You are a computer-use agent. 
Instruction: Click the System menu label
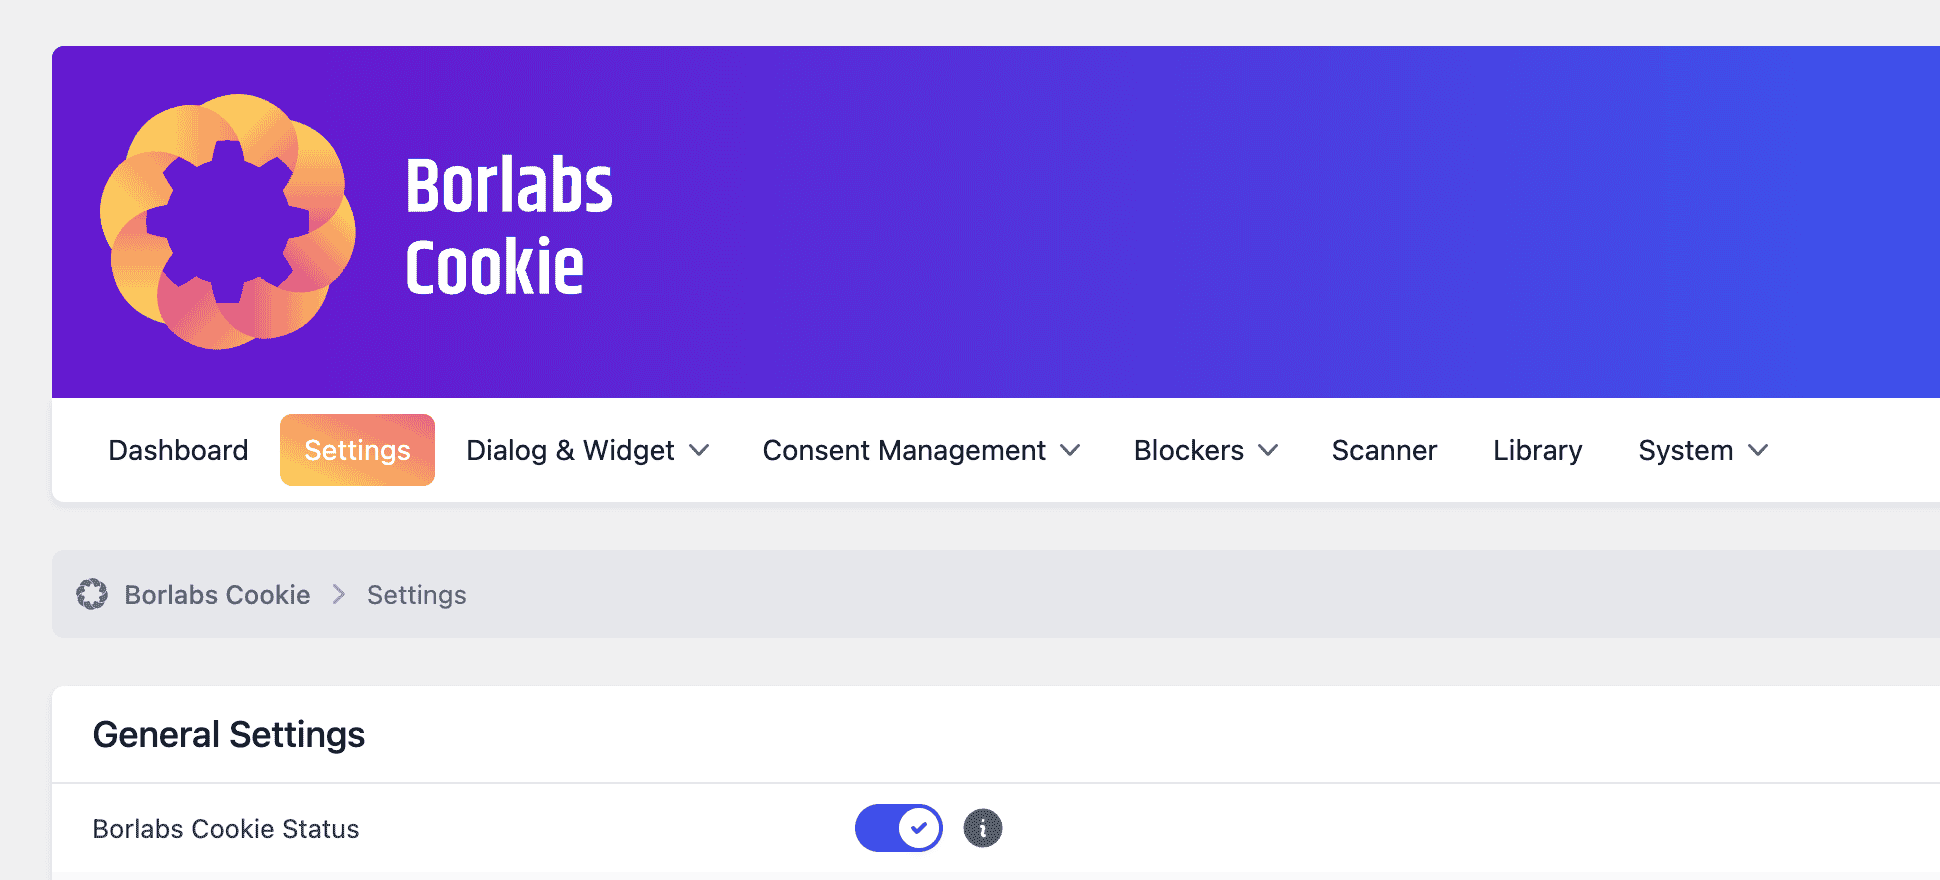pos(1685,450)
